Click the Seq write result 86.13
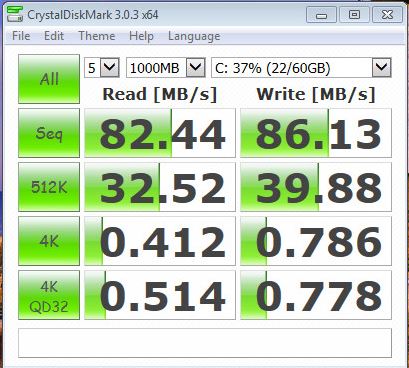Viewport: 409px width, 368px height. pos(316,133)
